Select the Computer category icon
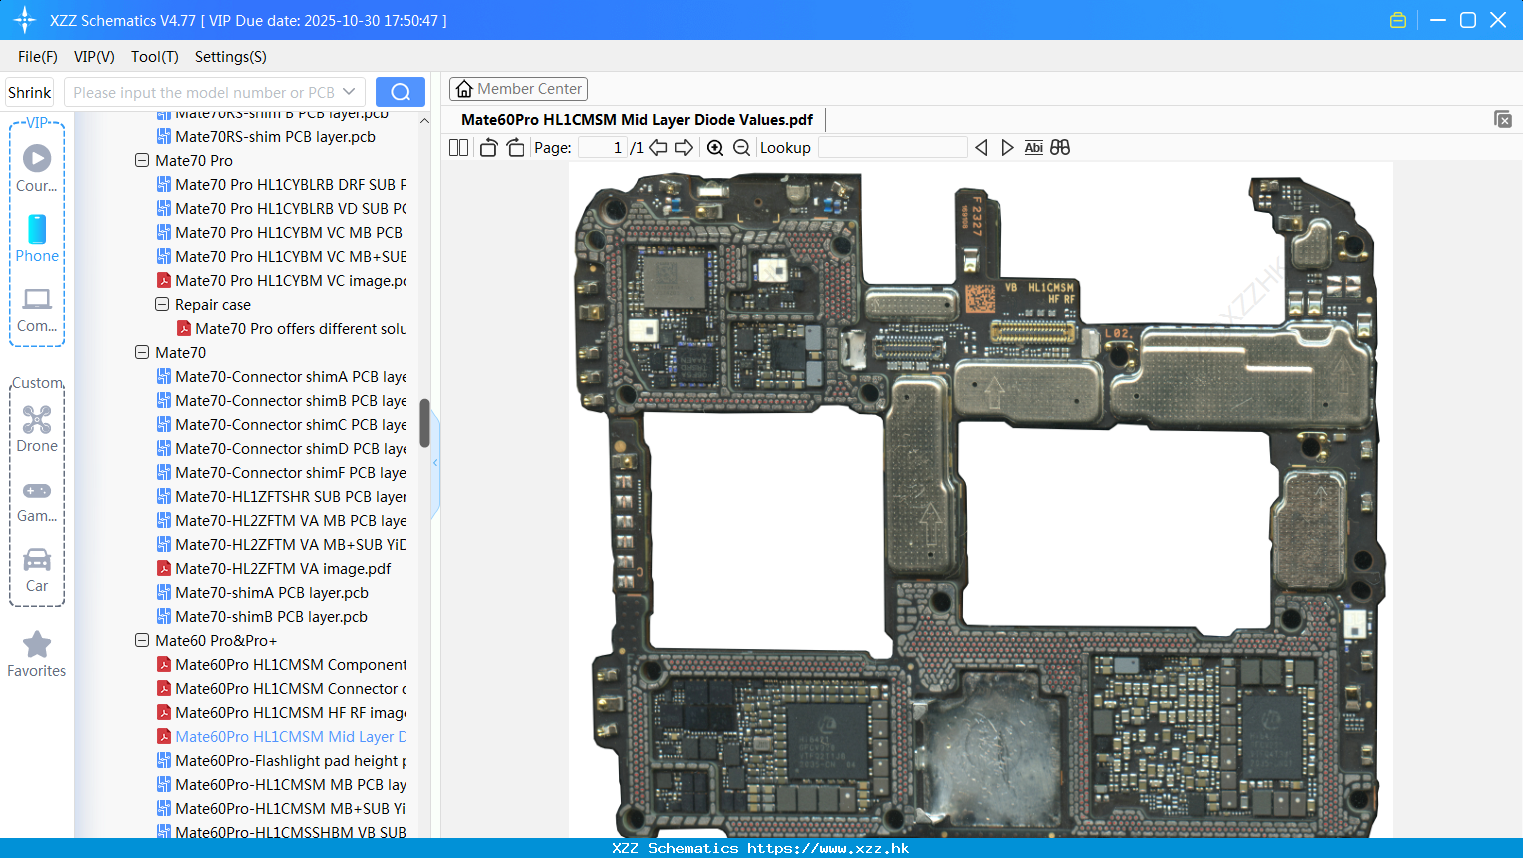The height and width of the screenshot is (858, 1523). coord(37,309)
